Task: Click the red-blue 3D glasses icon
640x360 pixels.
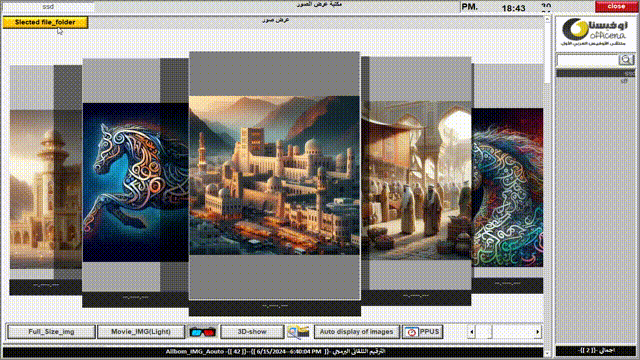Action: [202, 332]
